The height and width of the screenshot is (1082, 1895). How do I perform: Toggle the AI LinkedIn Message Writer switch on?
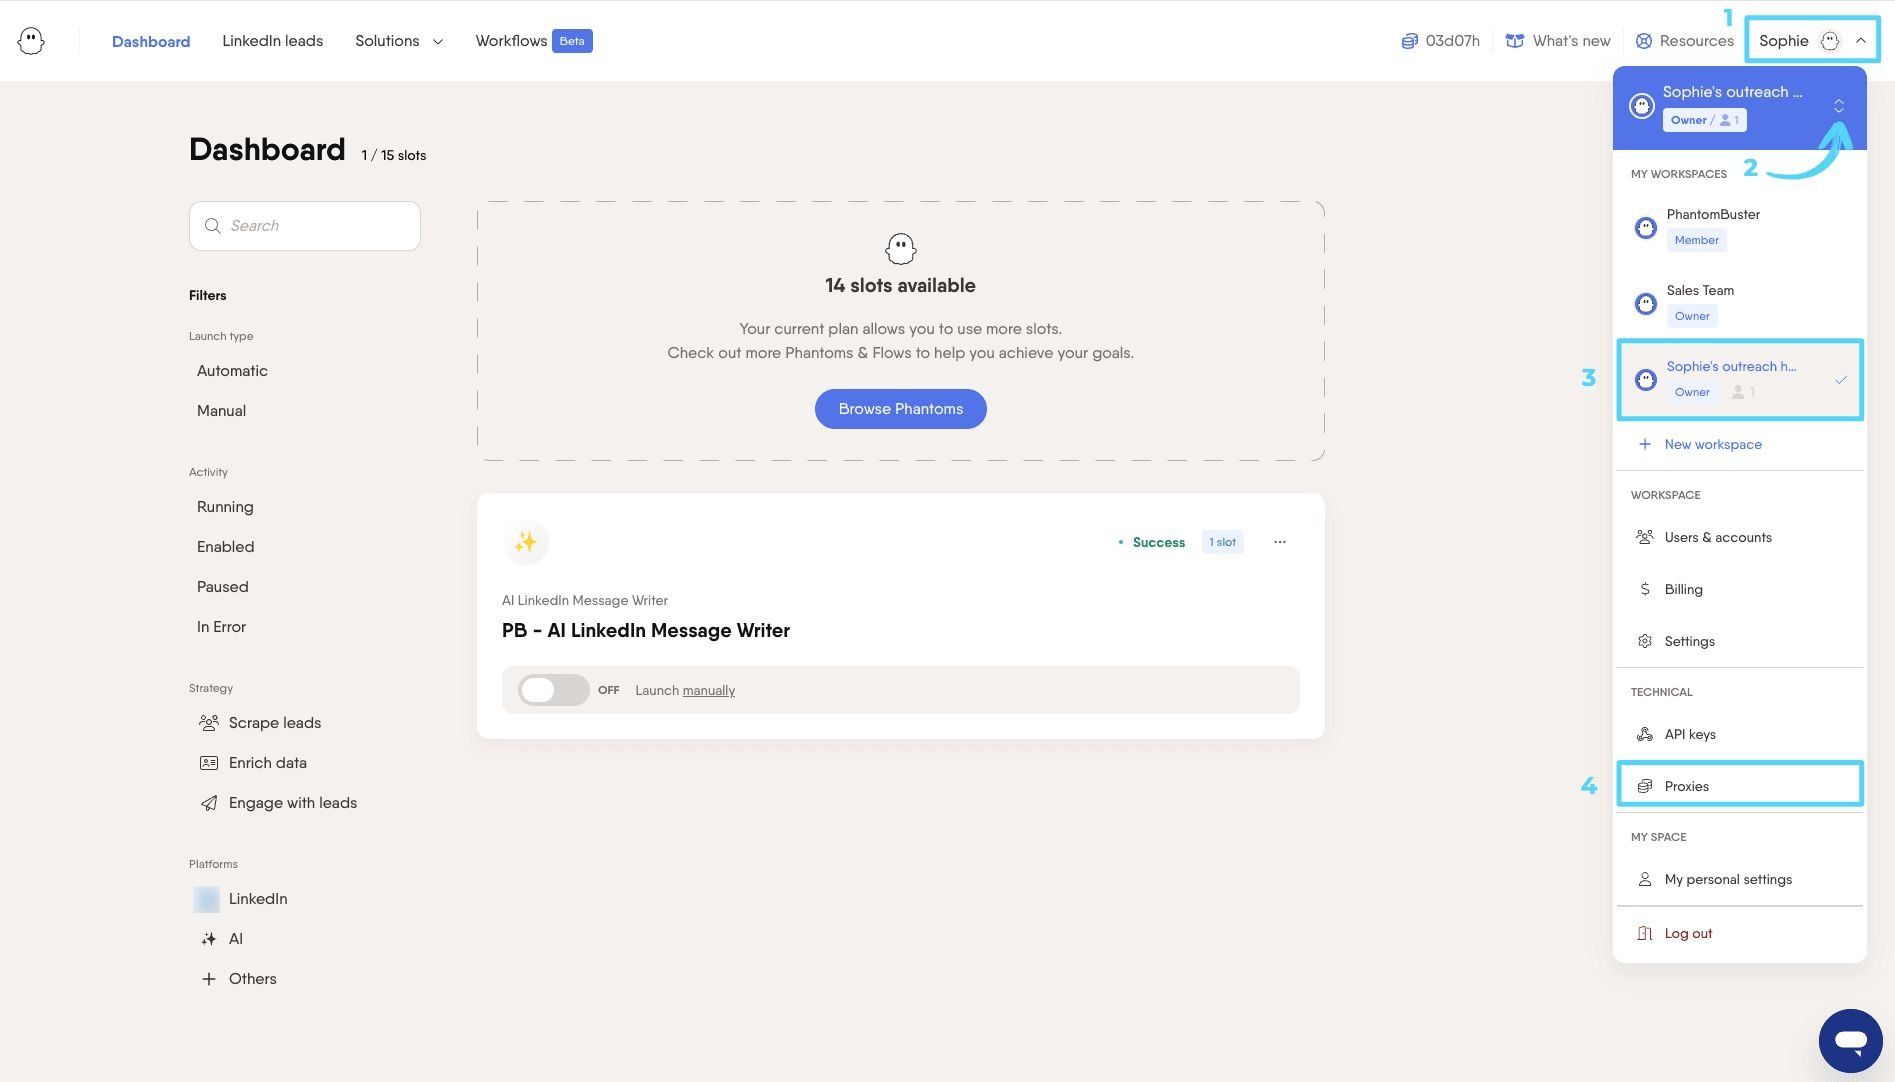[553, 690]
